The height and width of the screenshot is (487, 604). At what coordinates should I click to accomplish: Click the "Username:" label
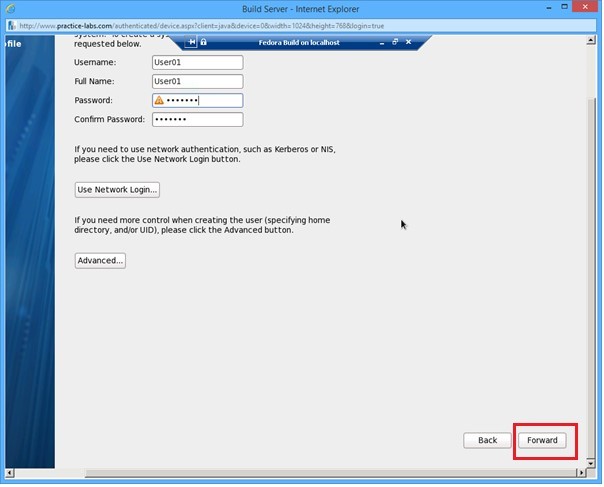tap(95, 62)
